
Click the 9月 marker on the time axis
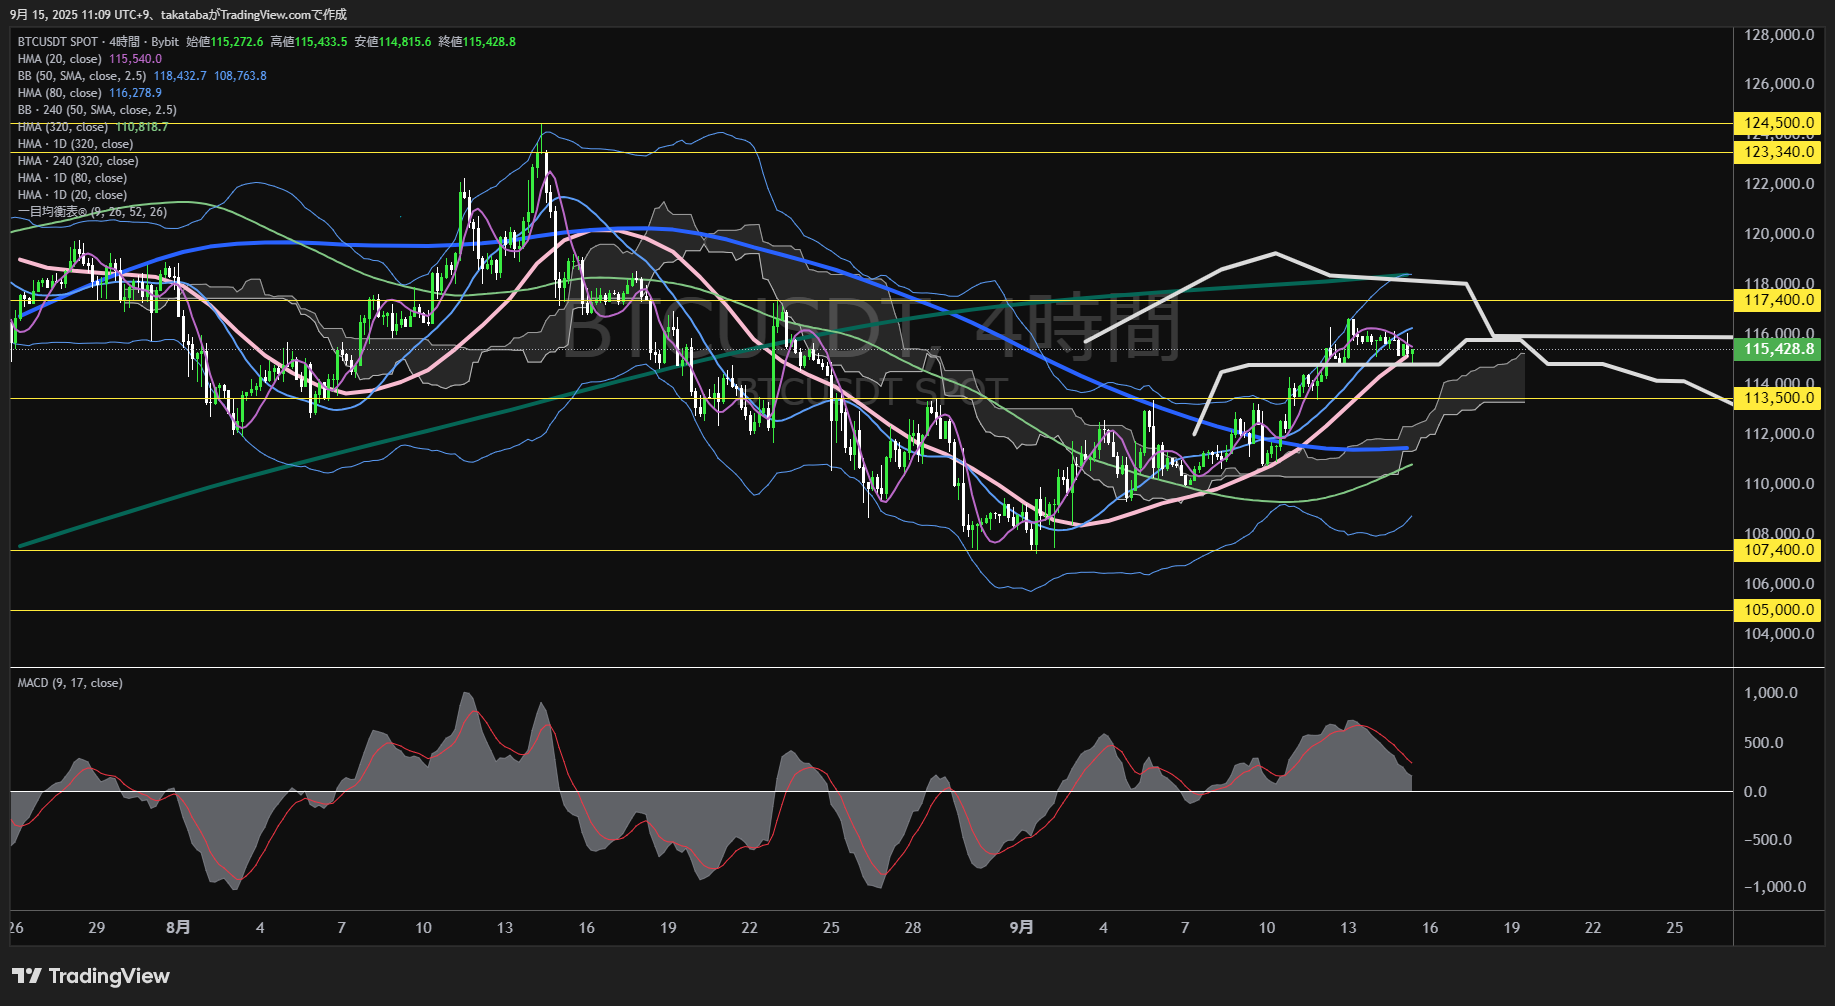(x=1021, y=928)
